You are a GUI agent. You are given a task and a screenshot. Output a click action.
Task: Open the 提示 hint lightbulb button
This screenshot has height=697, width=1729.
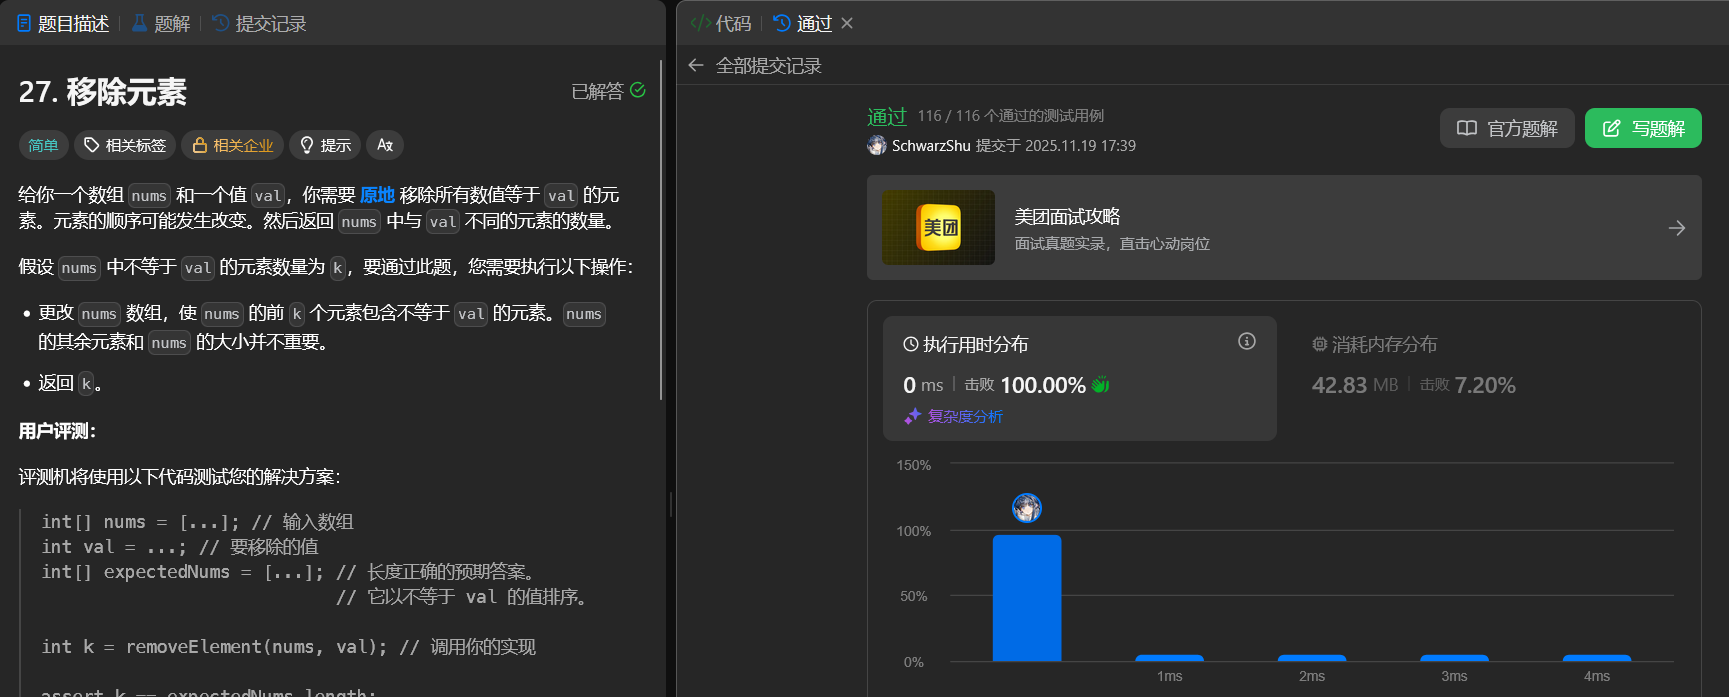pyautogui.click(x=325, y=145)
